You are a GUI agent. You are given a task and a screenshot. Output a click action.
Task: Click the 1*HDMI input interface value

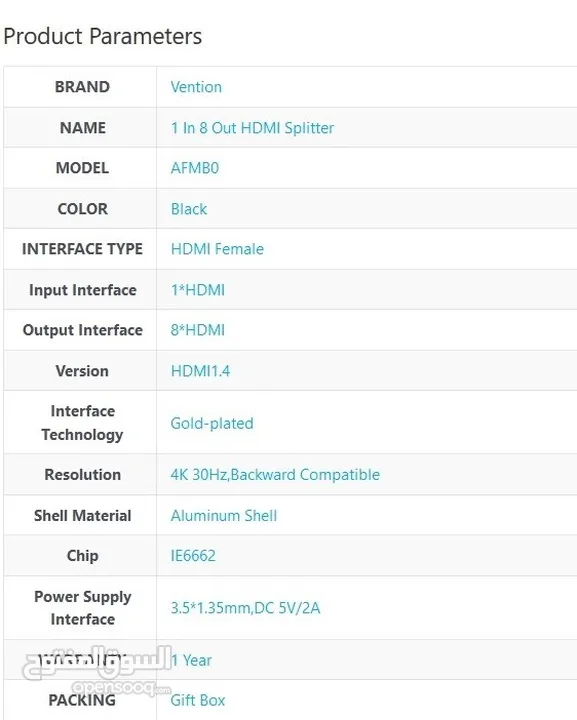pos(198,290)
